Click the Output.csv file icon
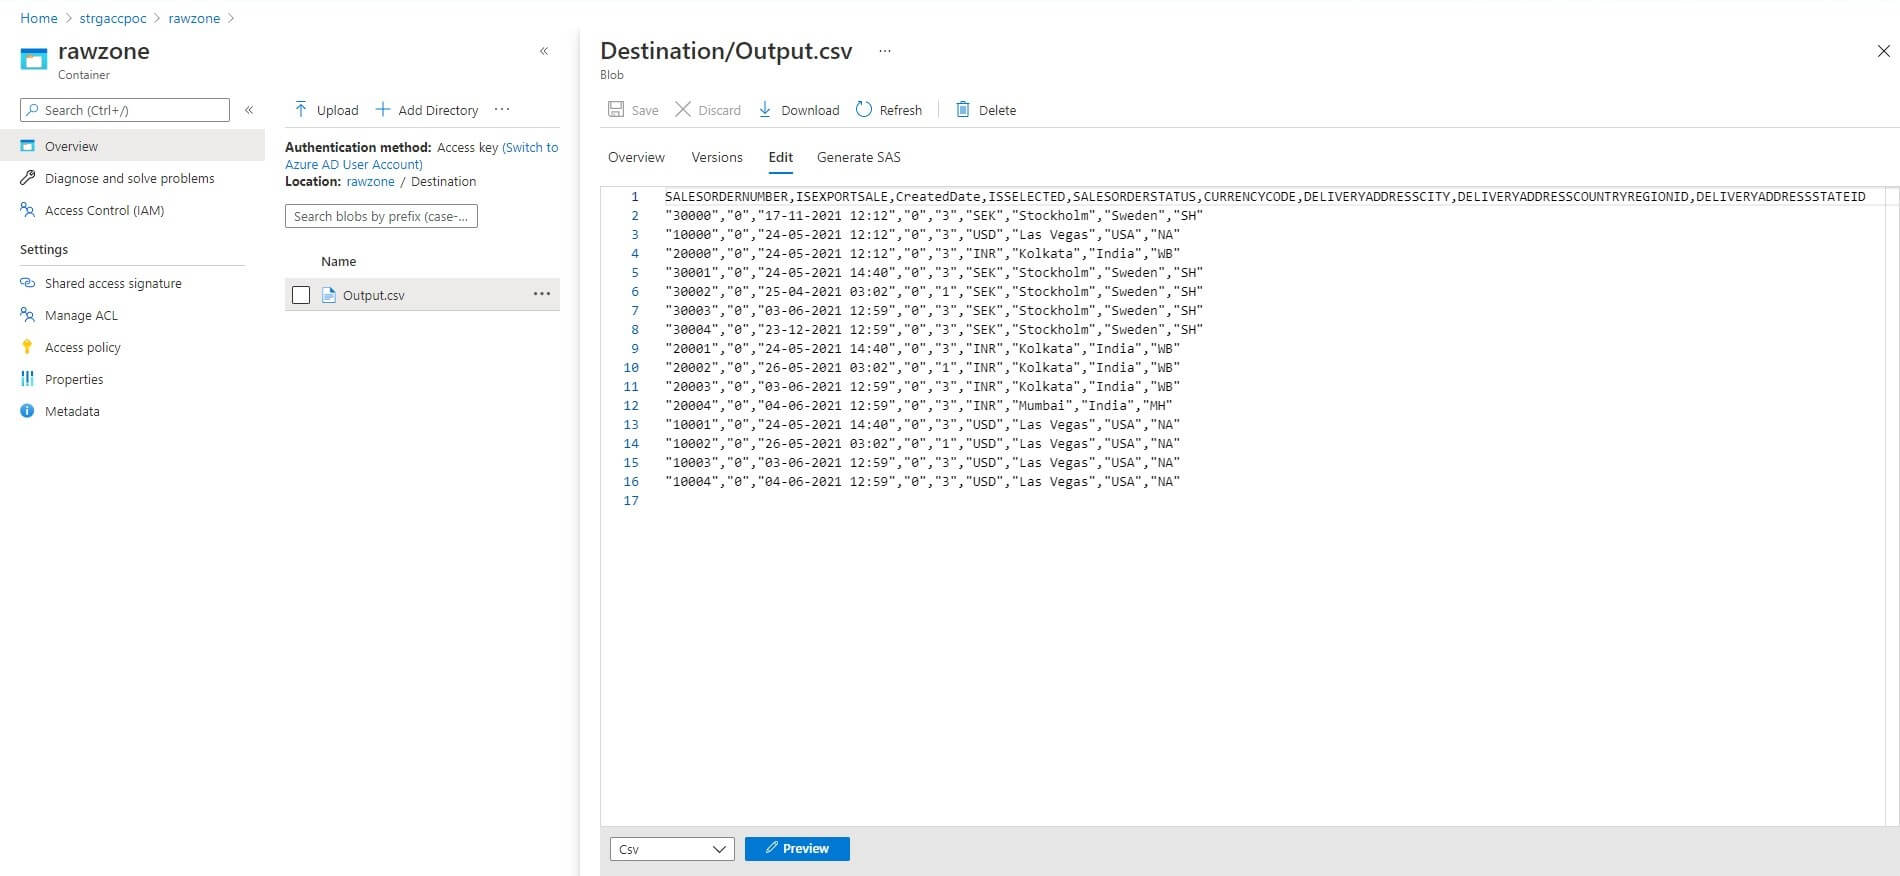This screenshot has width=1900, height=876. pyautogui.click(x=328, y=295)
